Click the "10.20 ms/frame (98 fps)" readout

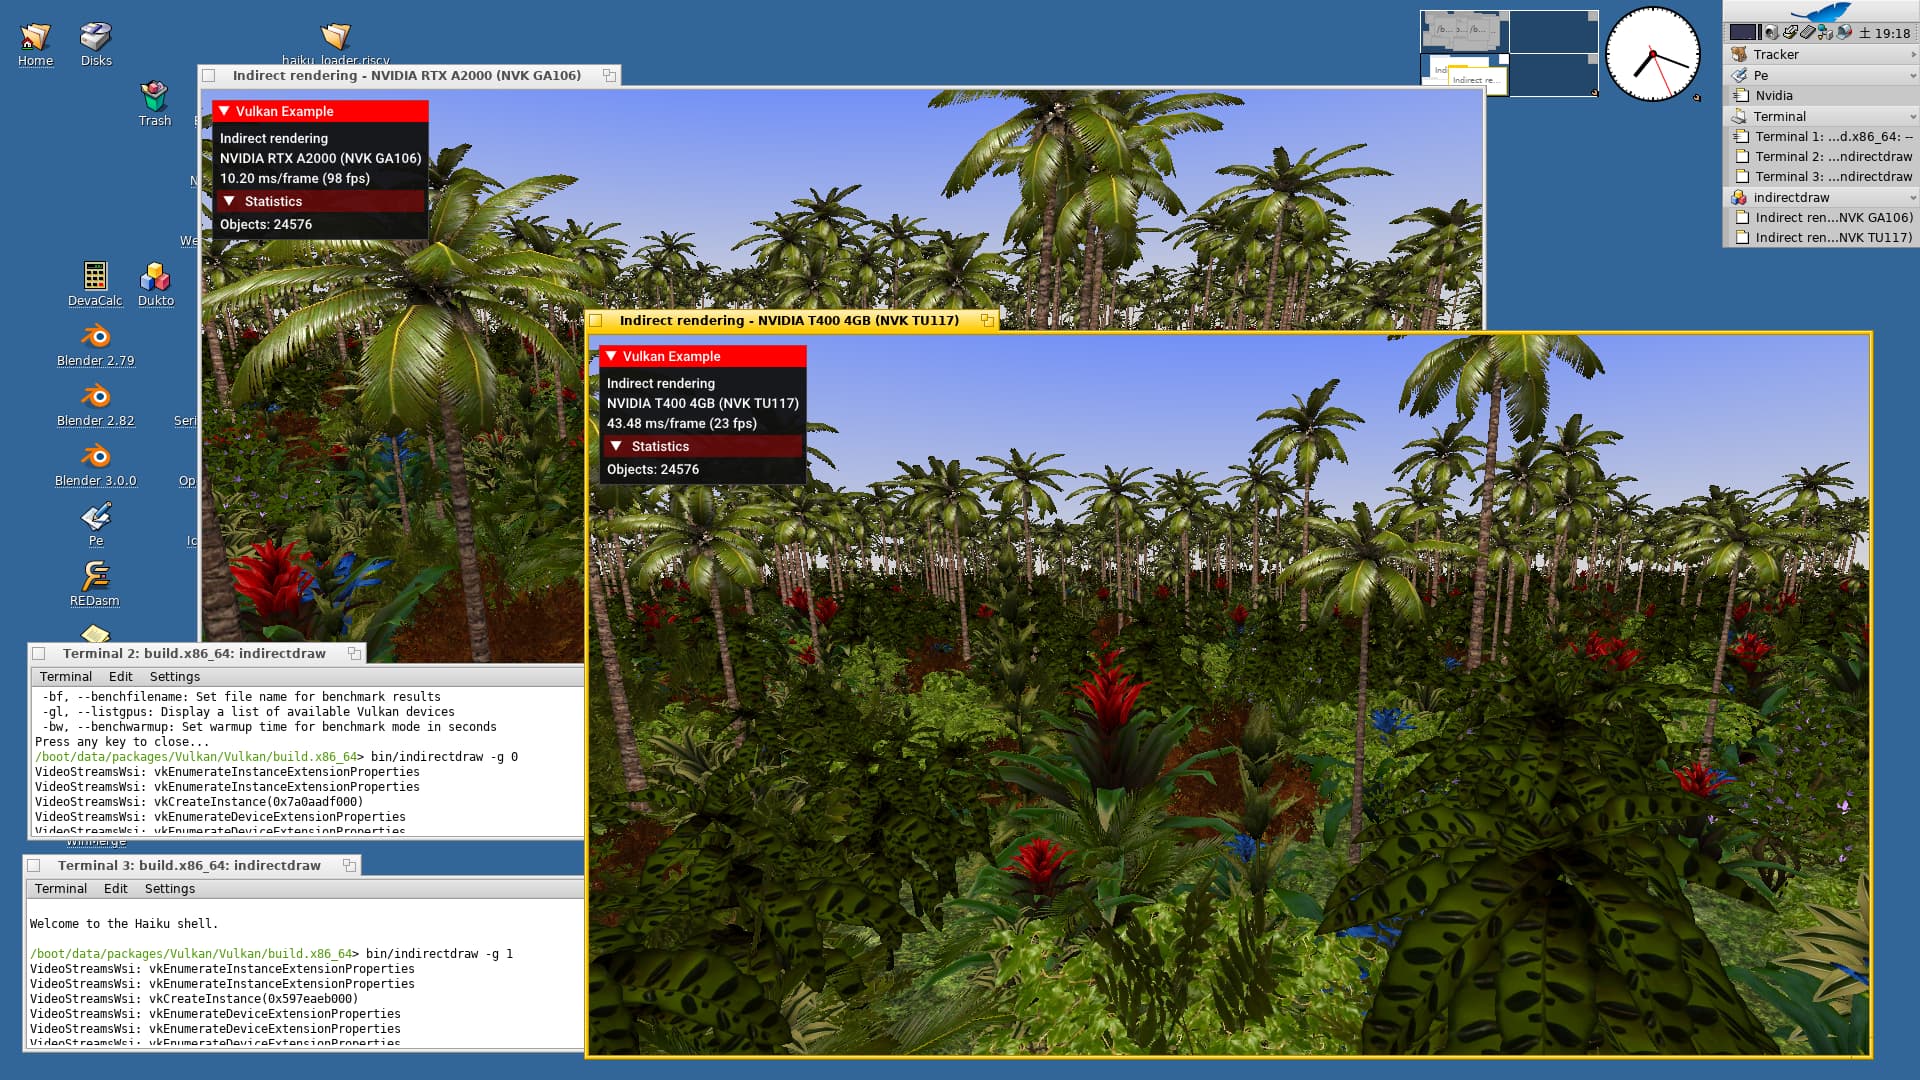[x=295, y=178]
